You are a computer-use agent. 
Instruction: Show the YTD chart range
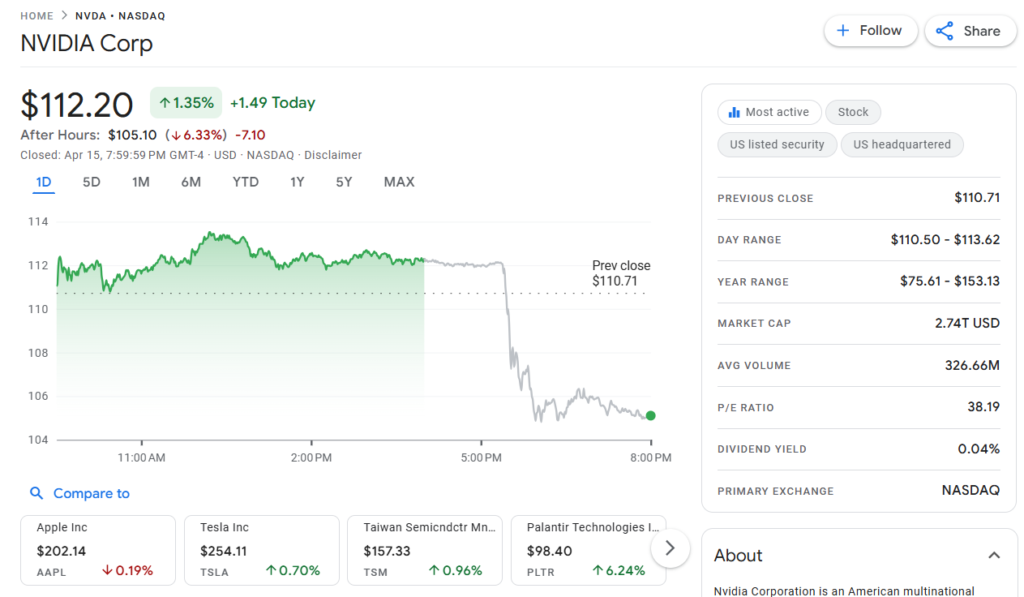(246, 182)
